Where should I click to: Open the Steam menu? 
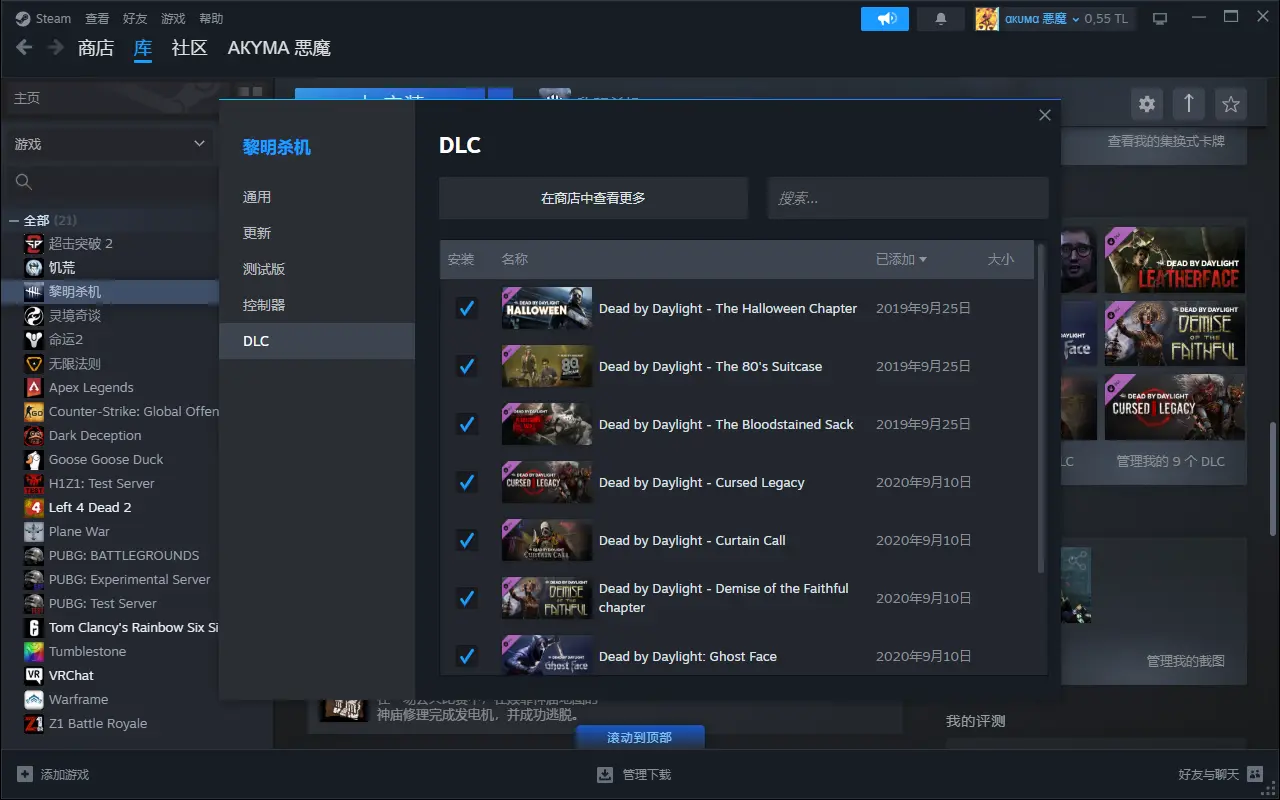[x=44, y=18]
